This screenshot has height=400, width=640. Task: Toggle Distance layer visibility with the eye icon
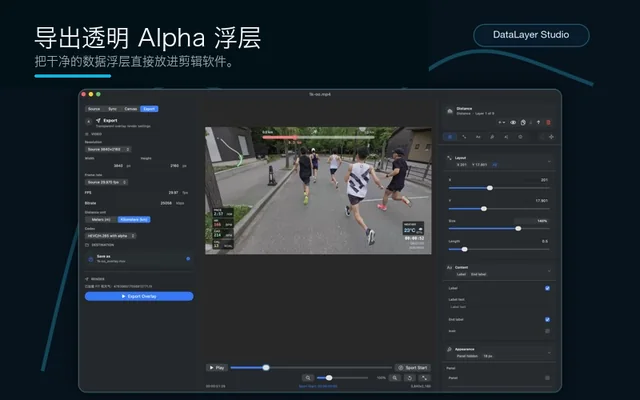pos(513,122)
